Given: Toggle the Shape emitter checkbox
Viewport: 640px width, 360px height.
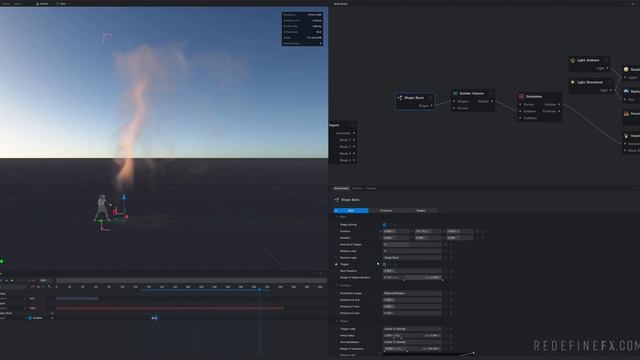Looking at the screenshot, I should tap(384, 224).
